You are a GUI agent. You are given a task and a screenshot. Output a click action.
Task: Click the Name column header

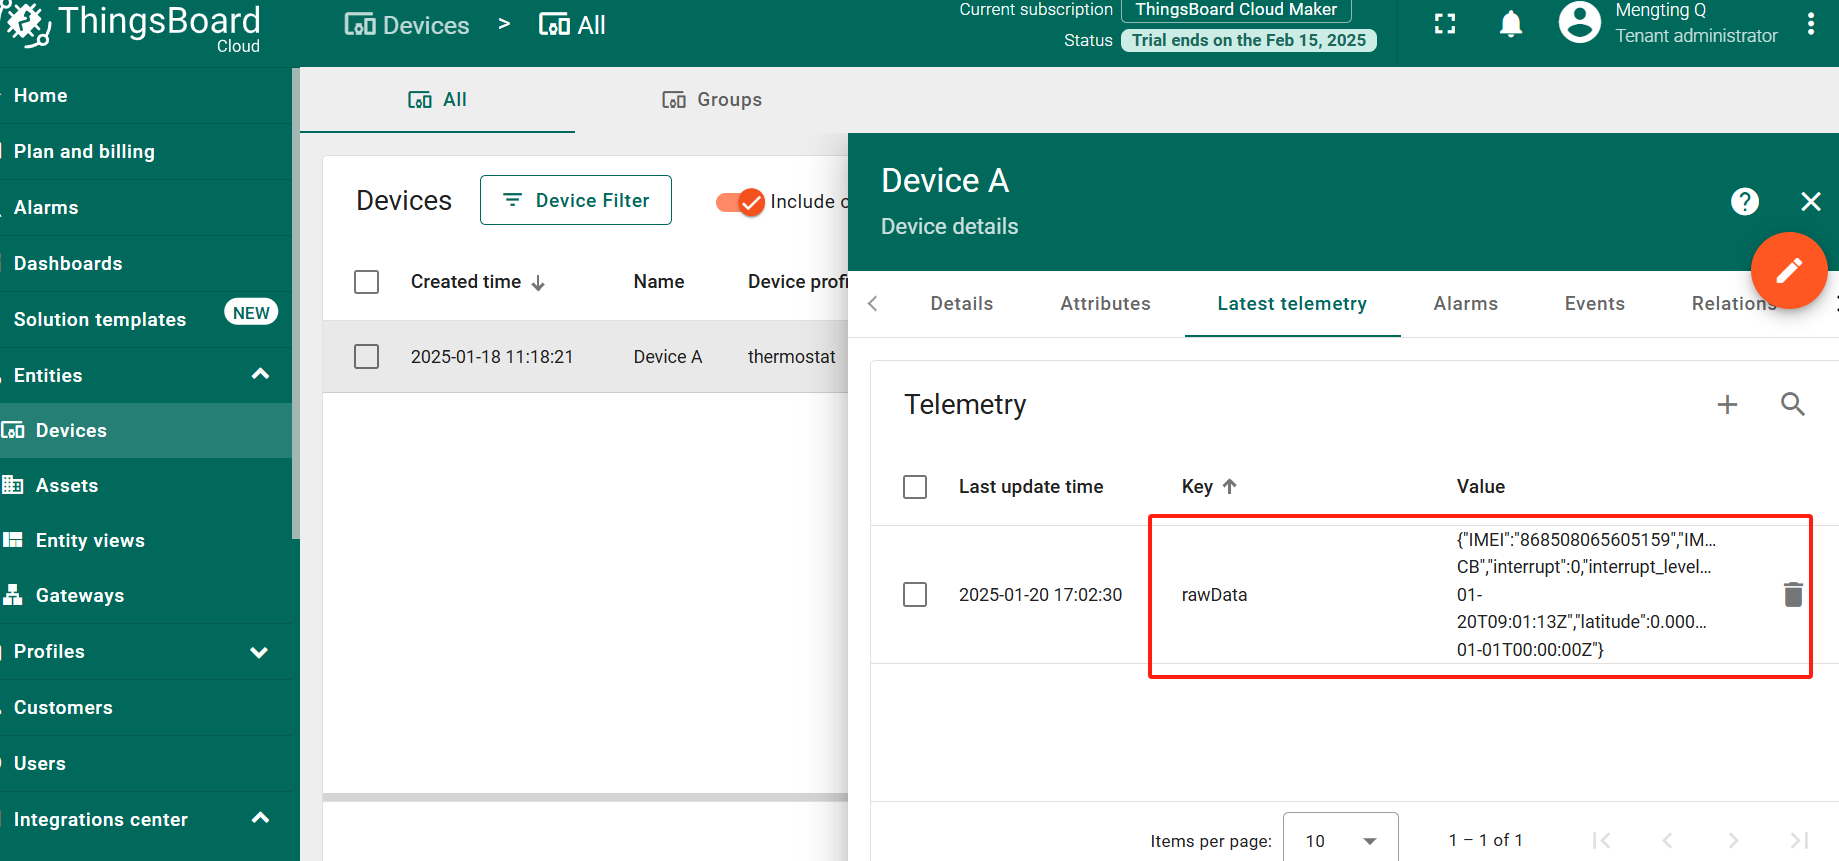tap(659, 282)
